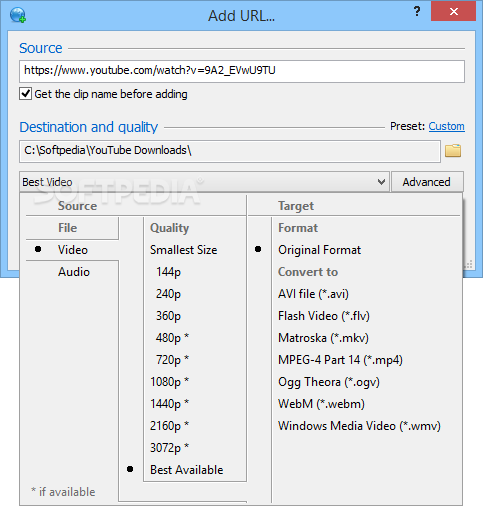Open the Advanced options button

427,182
